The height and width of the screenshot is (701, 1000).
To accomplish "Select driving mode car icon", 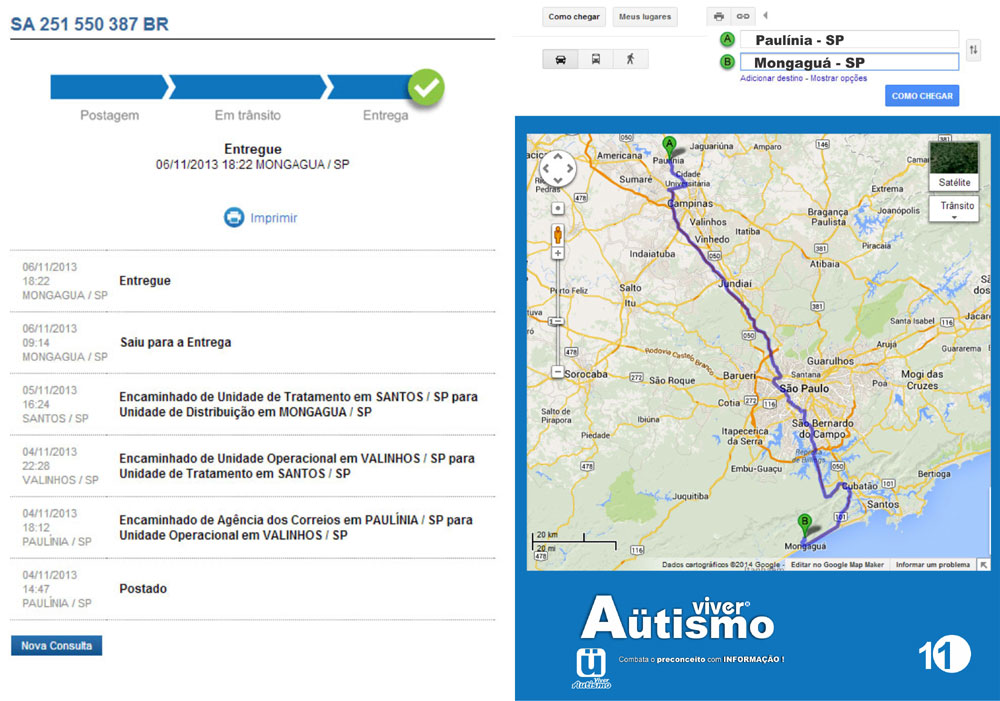I will (x=560, y=59).
